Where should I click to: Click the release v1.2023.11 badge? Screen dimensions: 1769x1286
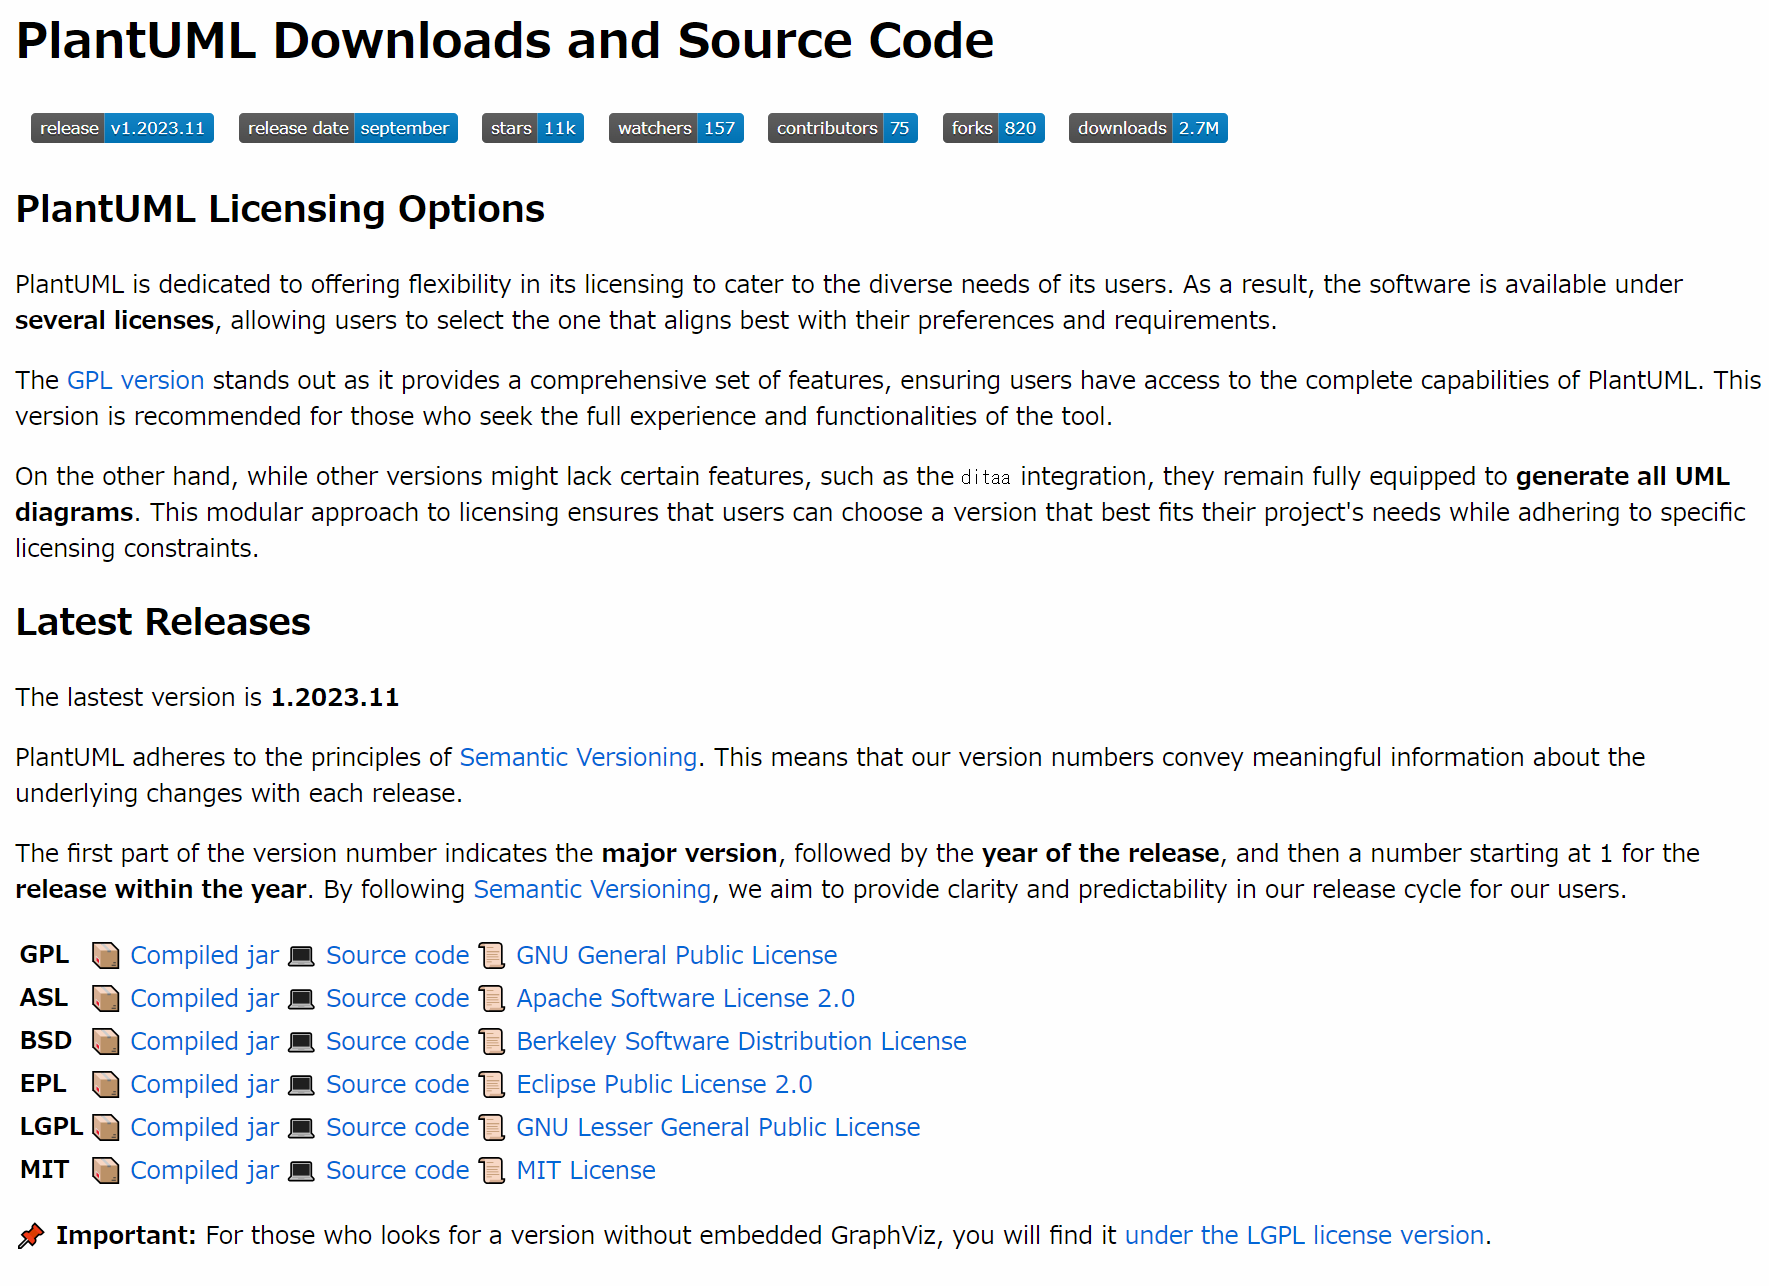(122, 128)
